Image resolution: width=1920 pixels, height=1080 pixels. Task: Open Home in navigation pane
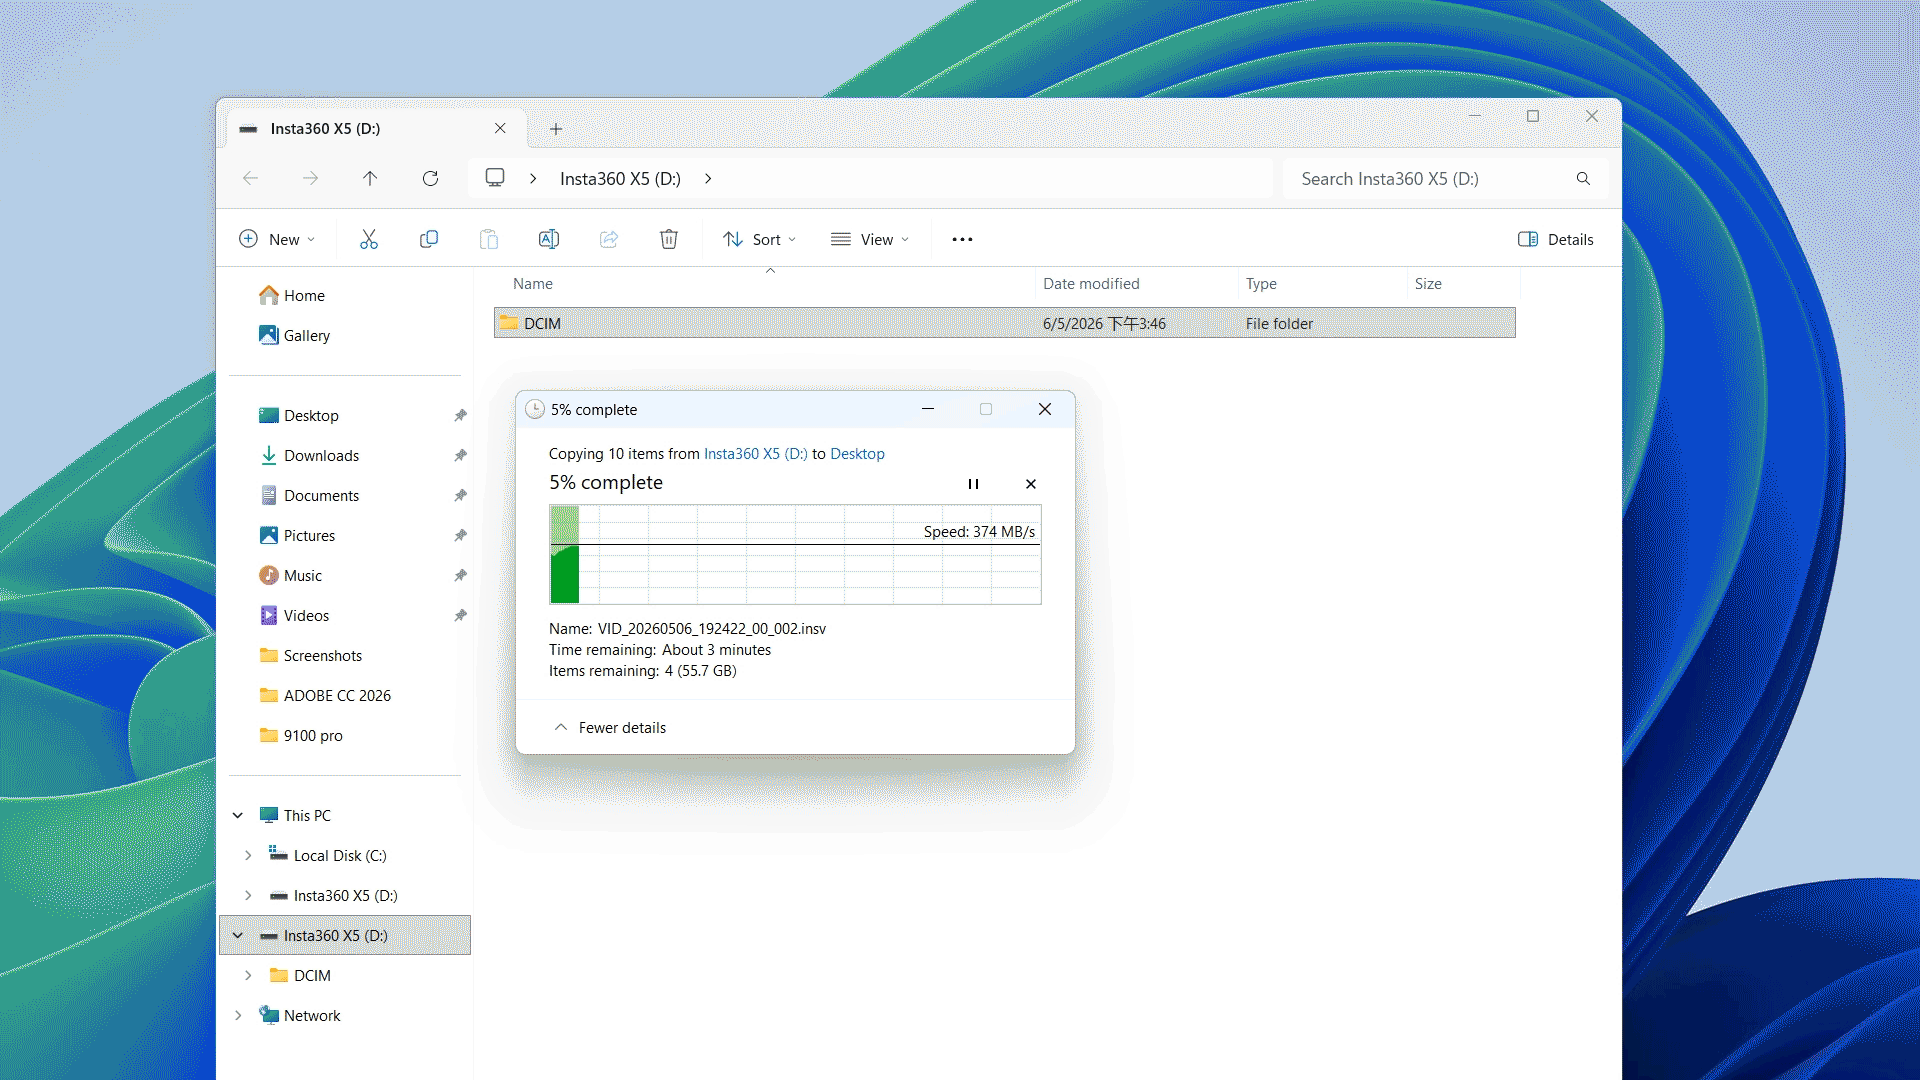(x=291, y=295)
